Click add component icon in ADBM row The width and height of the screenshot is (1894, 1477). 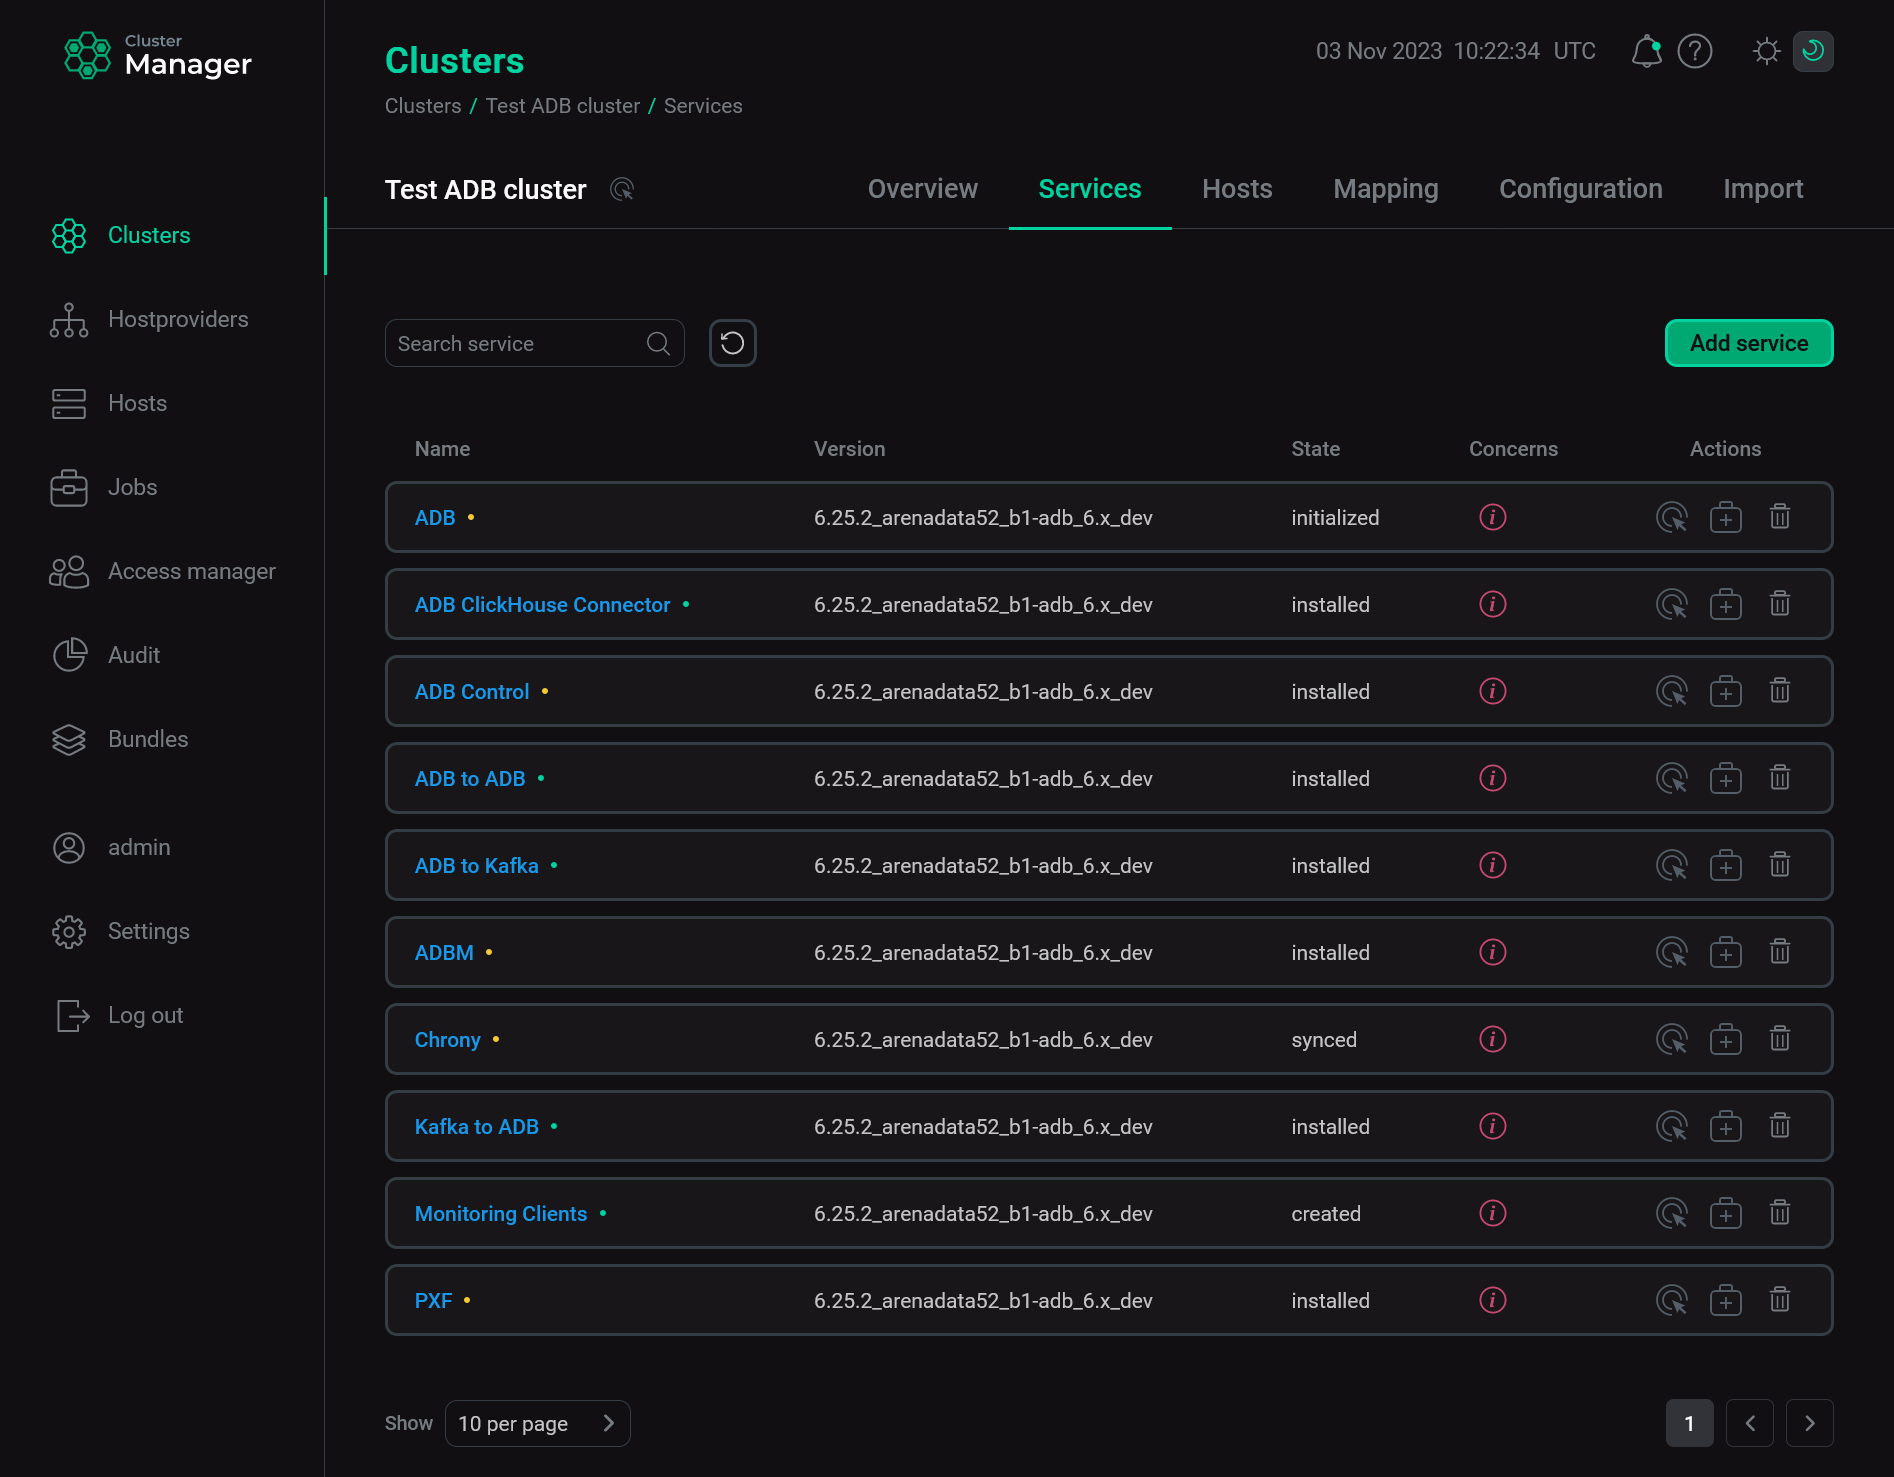click(1726, 952)
